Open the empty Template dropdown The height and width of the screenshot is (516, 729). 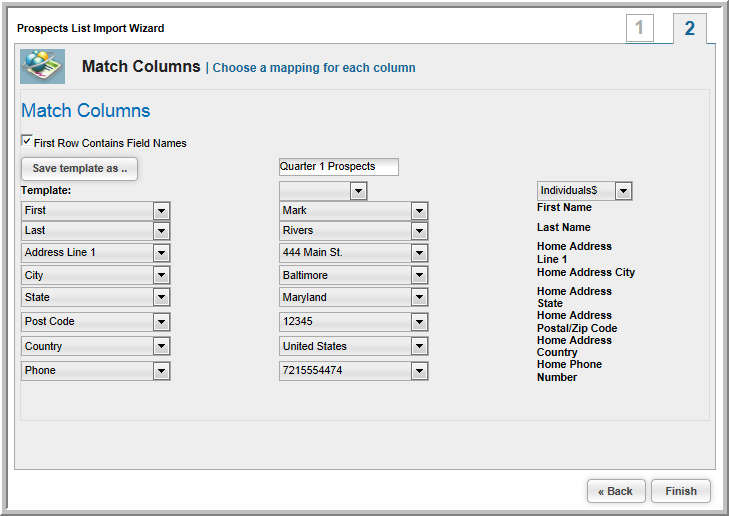(x=323, y=191)
